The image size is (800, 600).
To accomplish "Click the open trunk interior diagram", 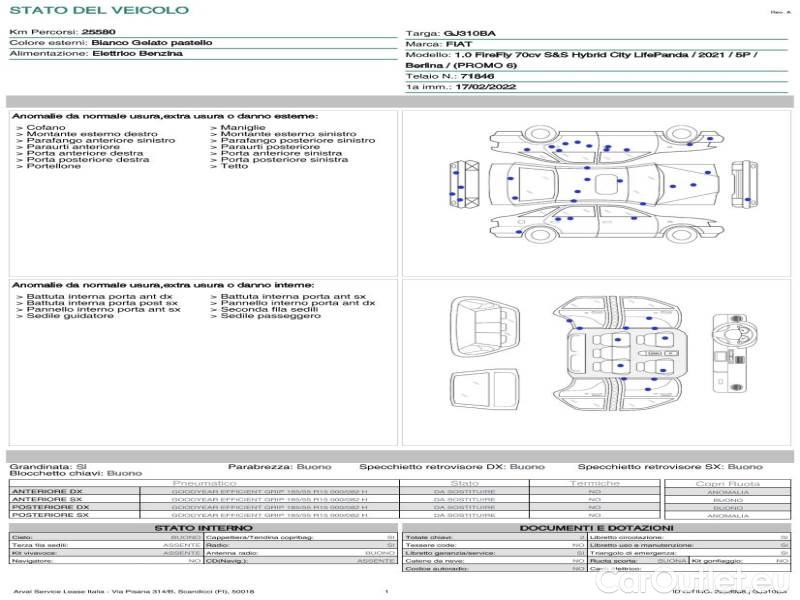I will (485, 327).
